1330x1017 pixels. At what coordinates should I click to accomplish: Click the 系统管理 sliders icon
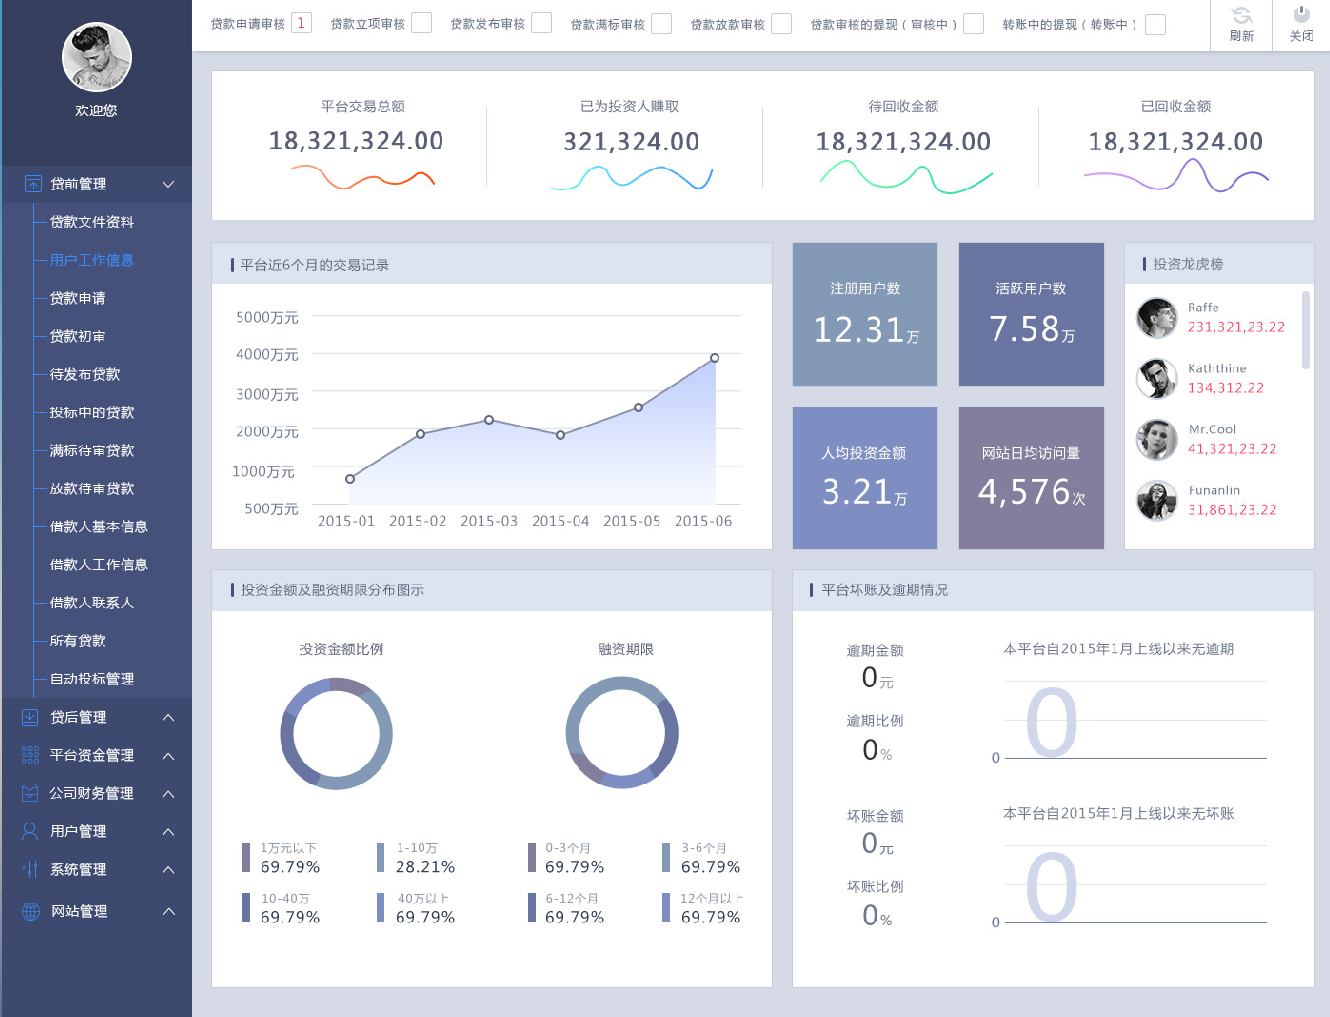click(x=30, y=869)
